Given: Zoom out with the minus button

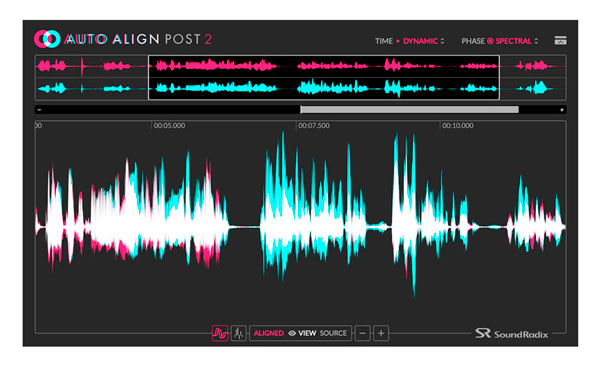Looking at the screenshot, I should point(362,333).
